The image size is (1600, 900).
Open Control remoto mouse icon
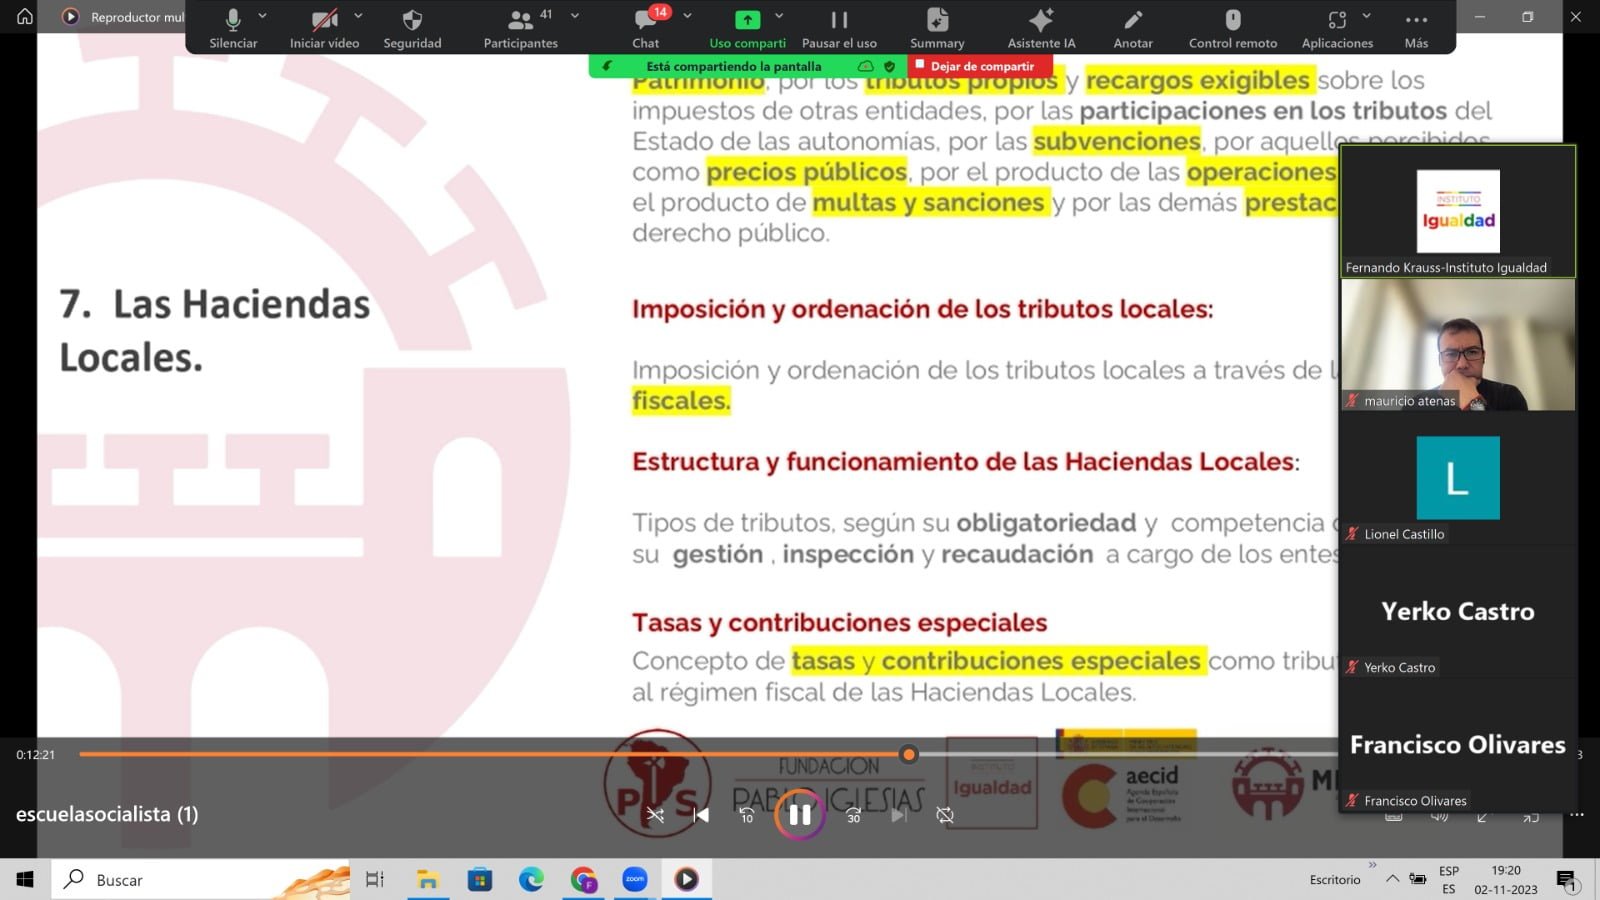1233,27
